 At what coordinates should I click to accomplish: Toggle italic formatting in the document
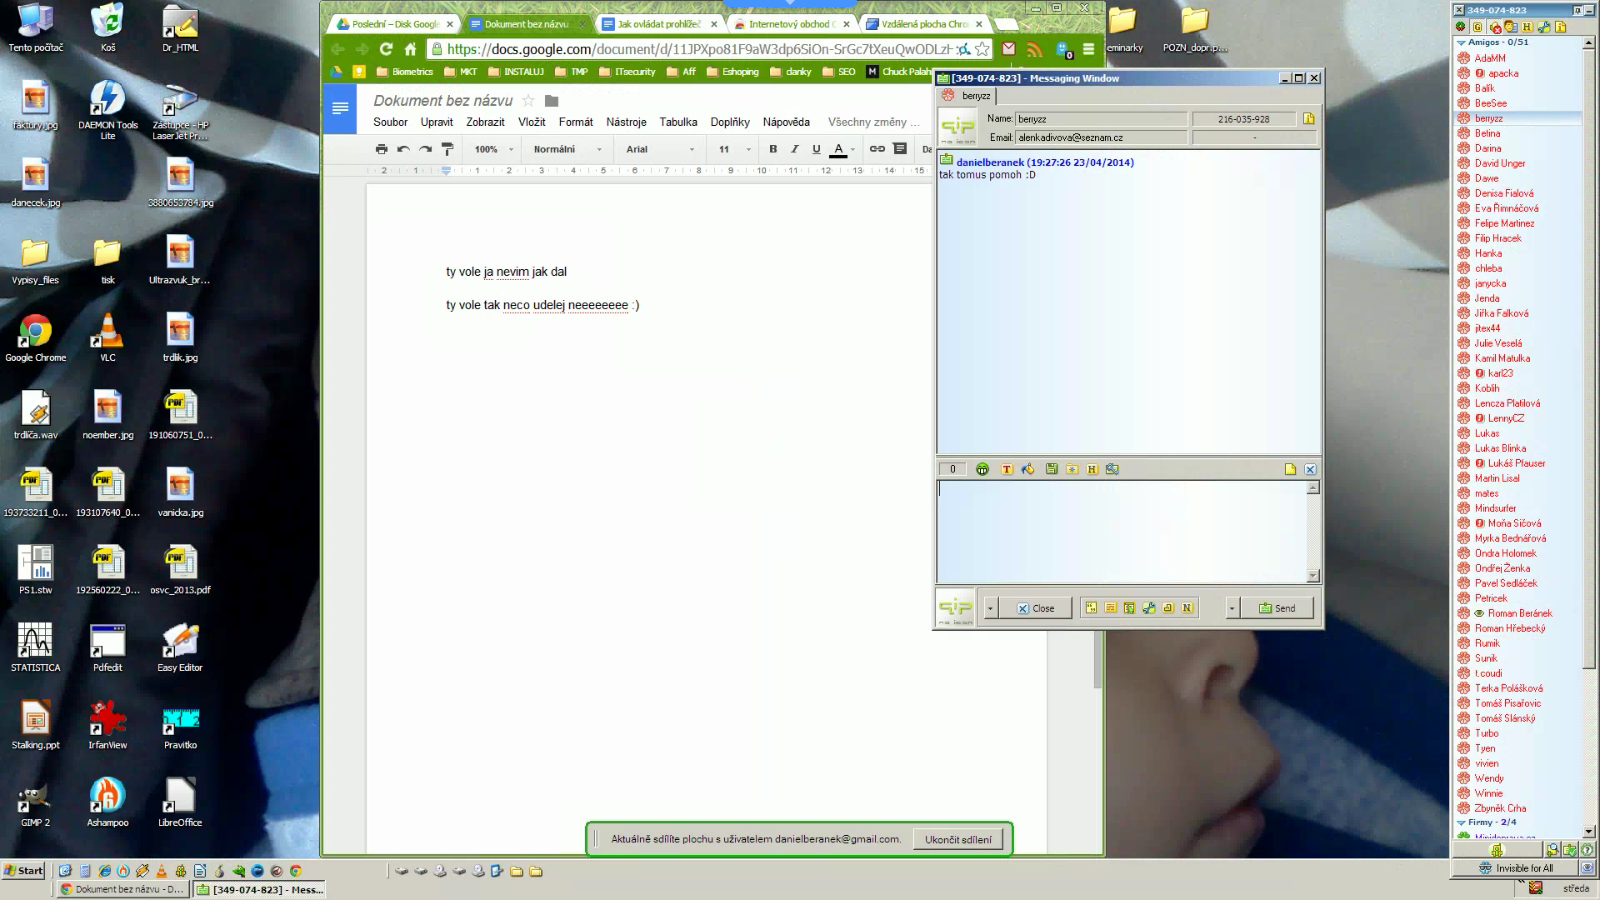795,149
